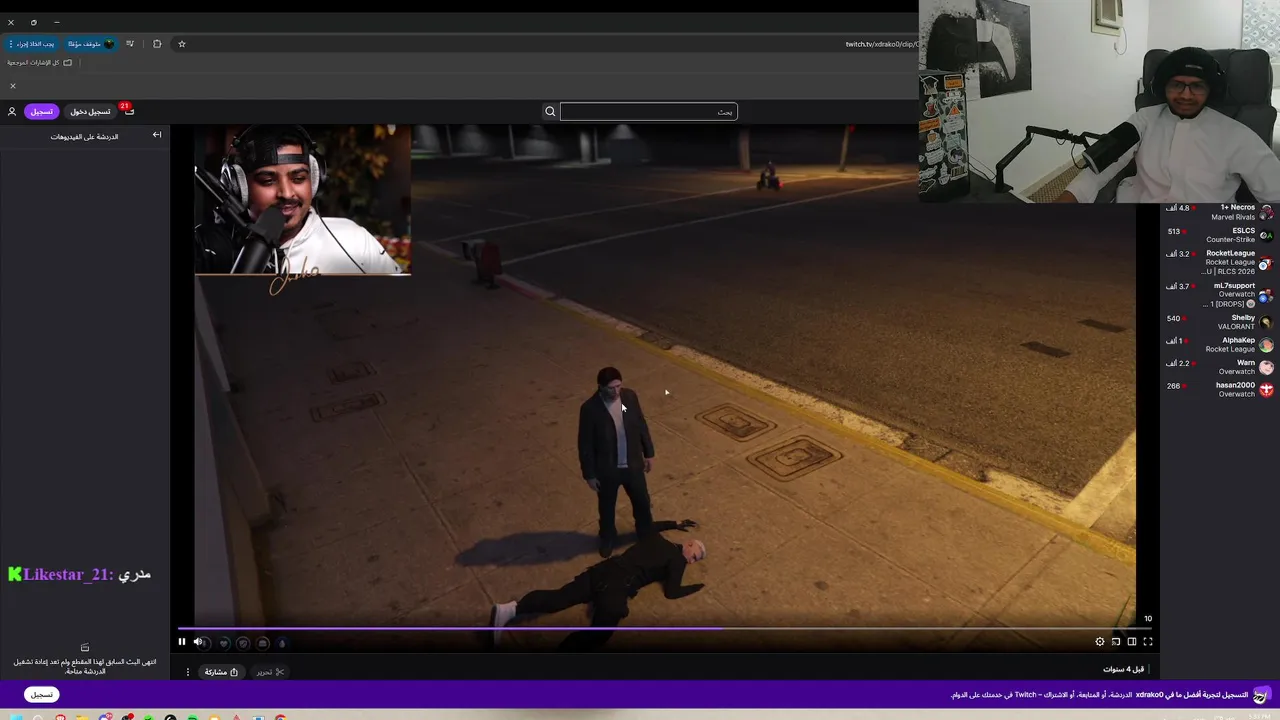1280x720 pixels.
Task: Cast the clip with the cast icon
Action: pyautogui.click(x=1116, y=642)
